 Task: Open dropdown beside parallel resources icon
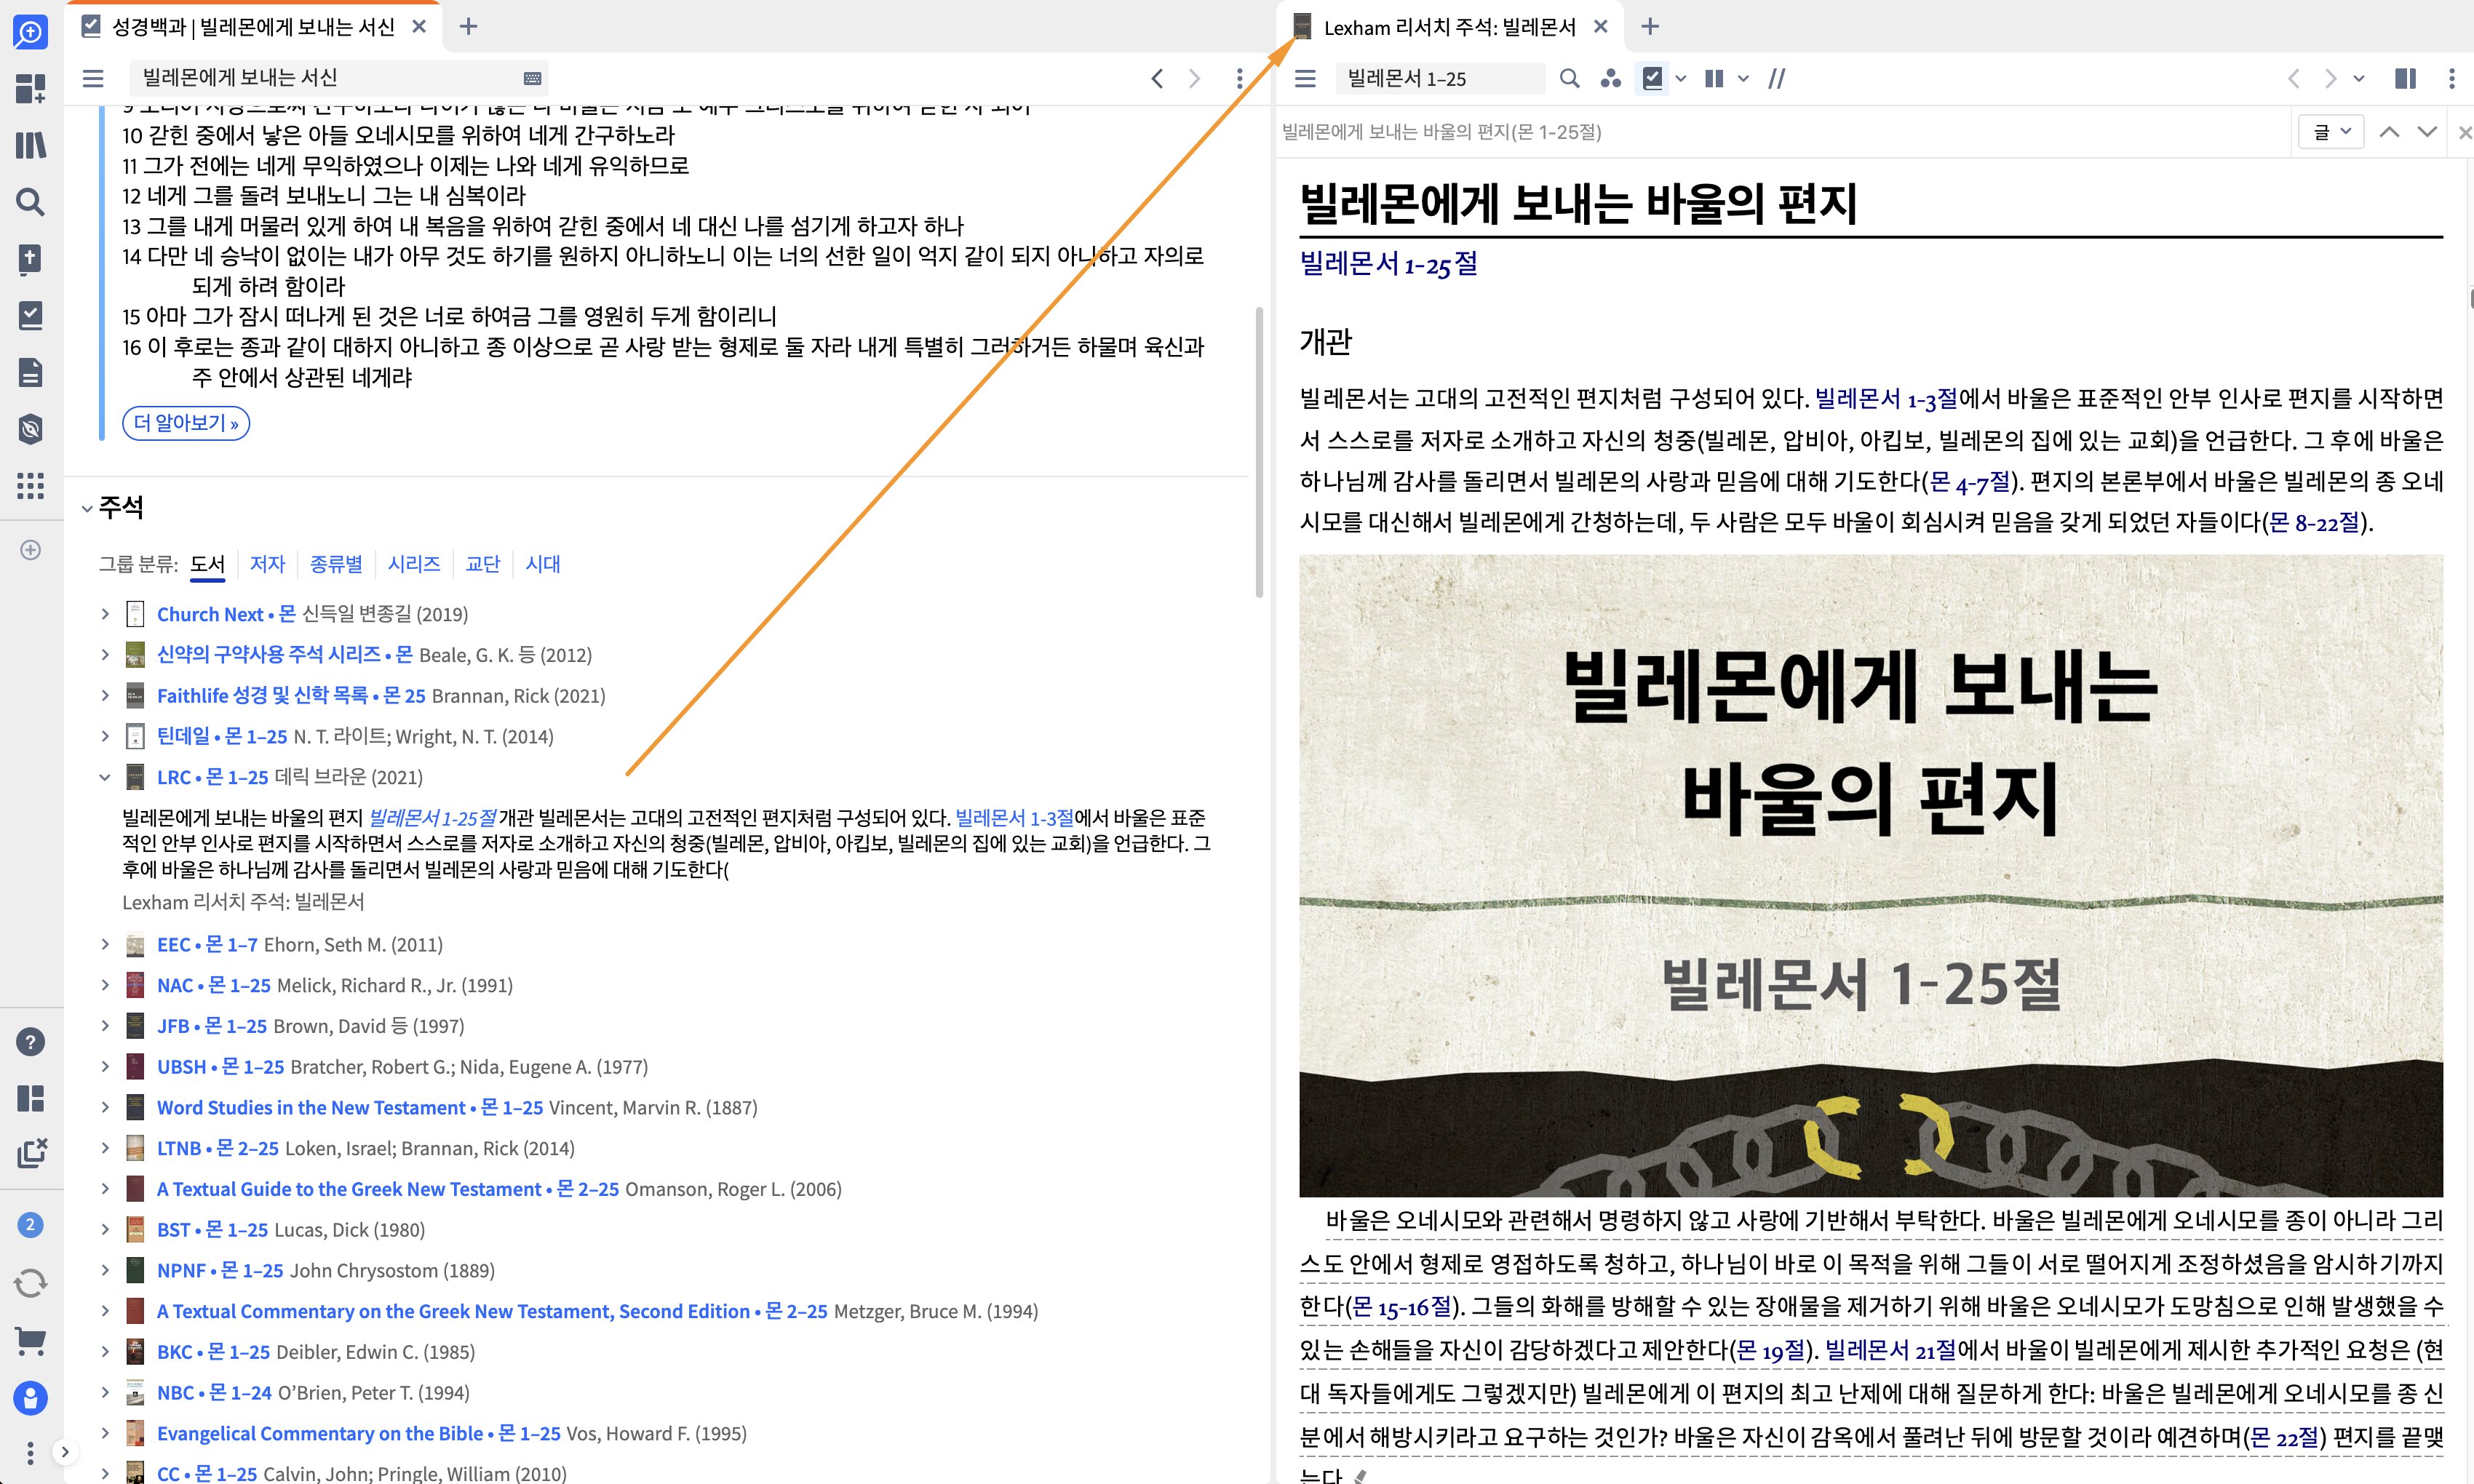click(x=1743, y=78)
